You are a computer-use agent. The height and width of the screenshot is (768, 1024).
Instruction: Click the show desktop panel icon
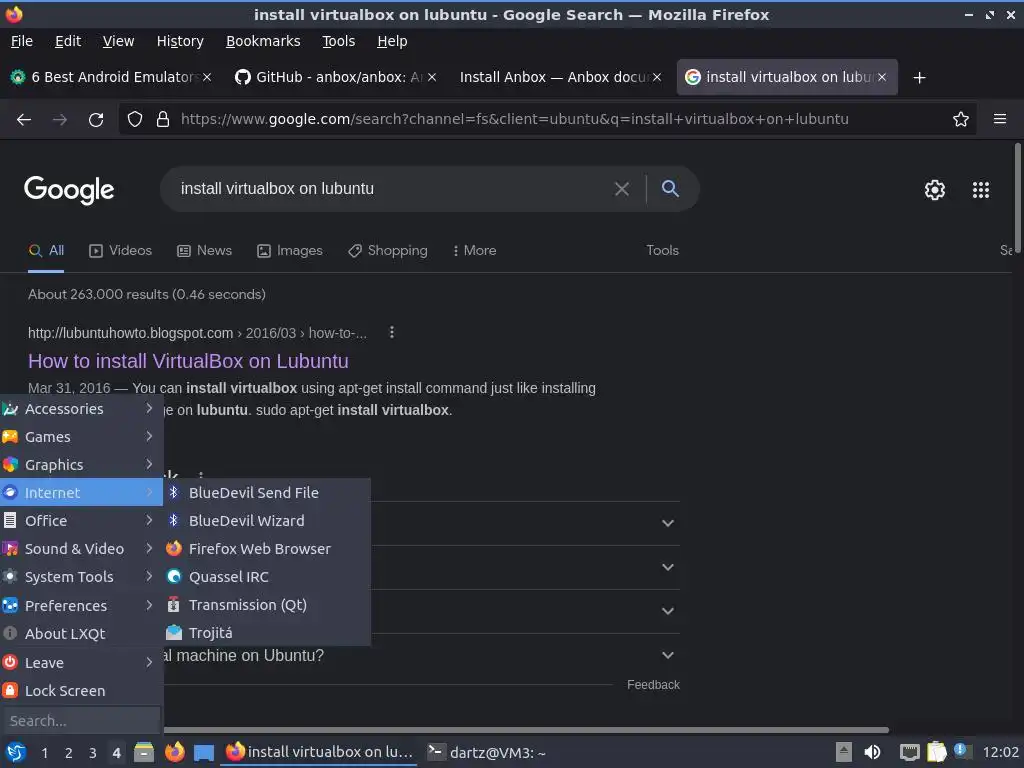click(x=204, y=752)
